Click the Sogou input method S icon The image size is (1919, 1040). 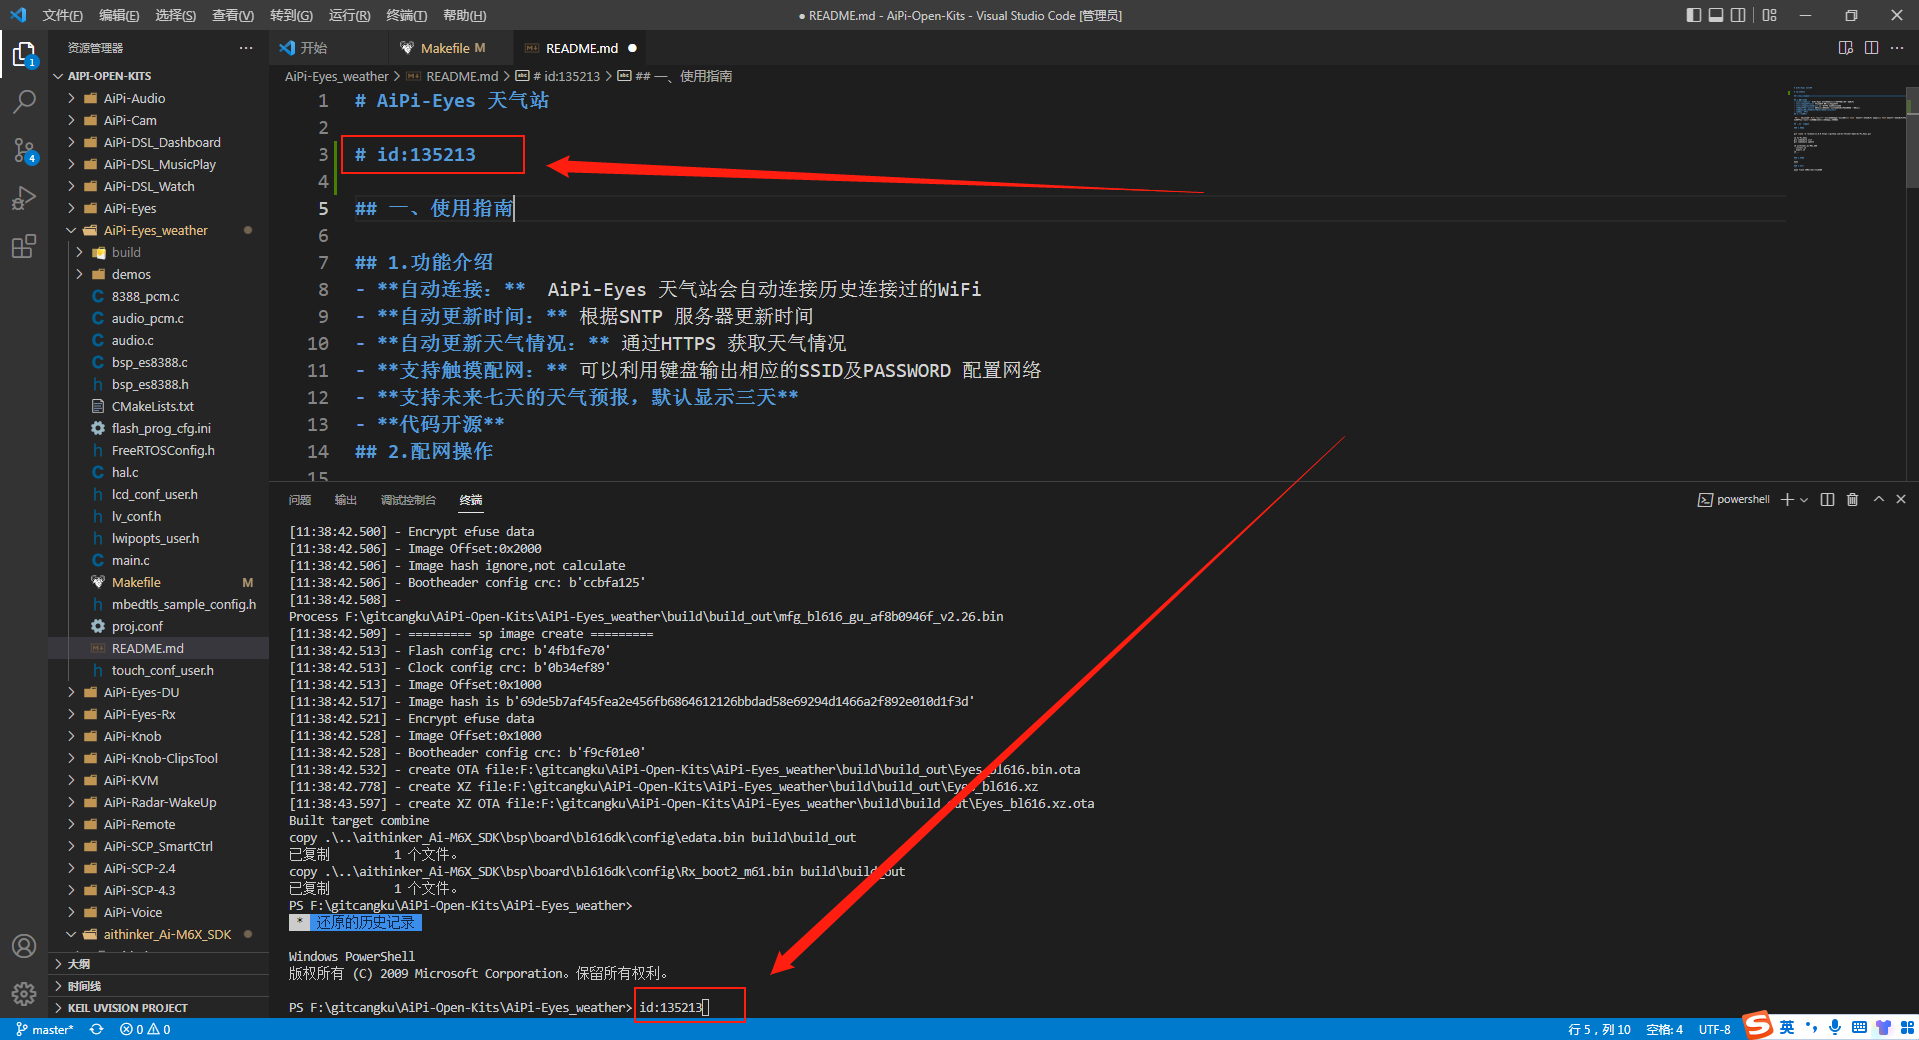(x=1758, y=1025)
